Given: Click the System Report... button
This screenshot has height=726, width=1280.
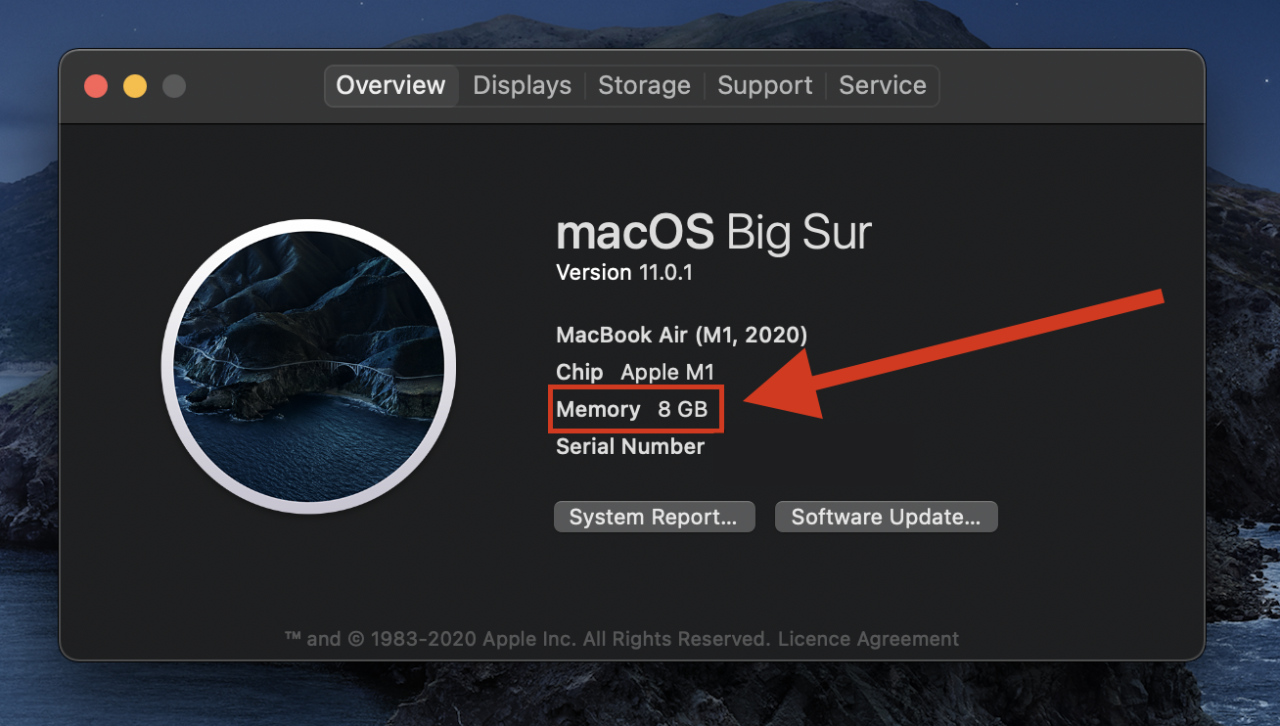Looking at the screenshot, I should click(x=654, y=517).
